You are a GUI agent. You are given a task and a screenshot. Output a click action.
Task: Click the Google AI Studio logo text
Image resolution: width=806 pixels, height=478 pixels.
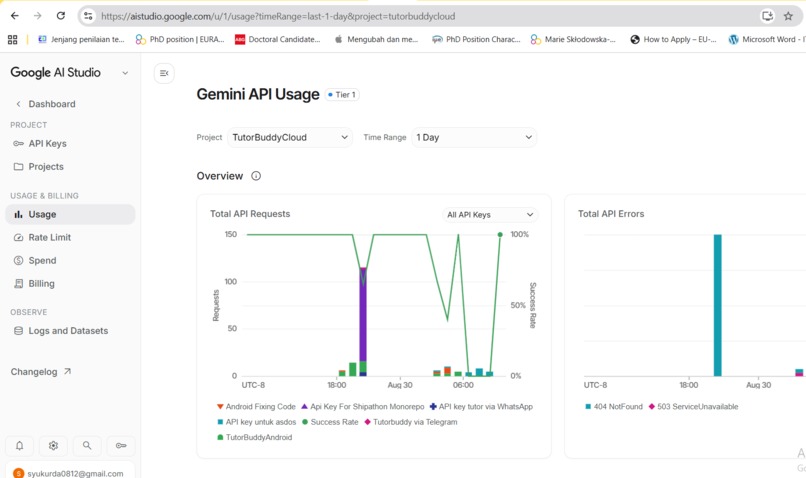(x=56, y=72)
